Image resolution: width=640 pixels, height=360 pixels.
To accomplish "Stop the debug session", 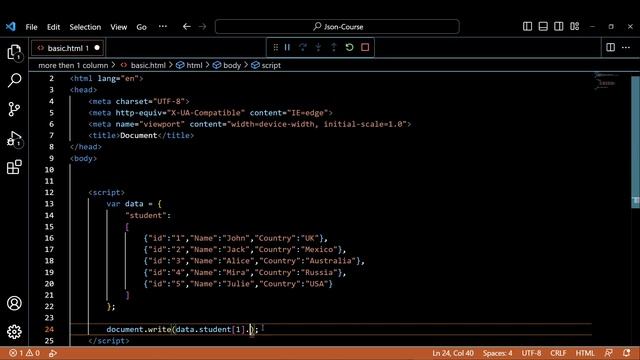I will pyautogui.click(x=365, y=47).
